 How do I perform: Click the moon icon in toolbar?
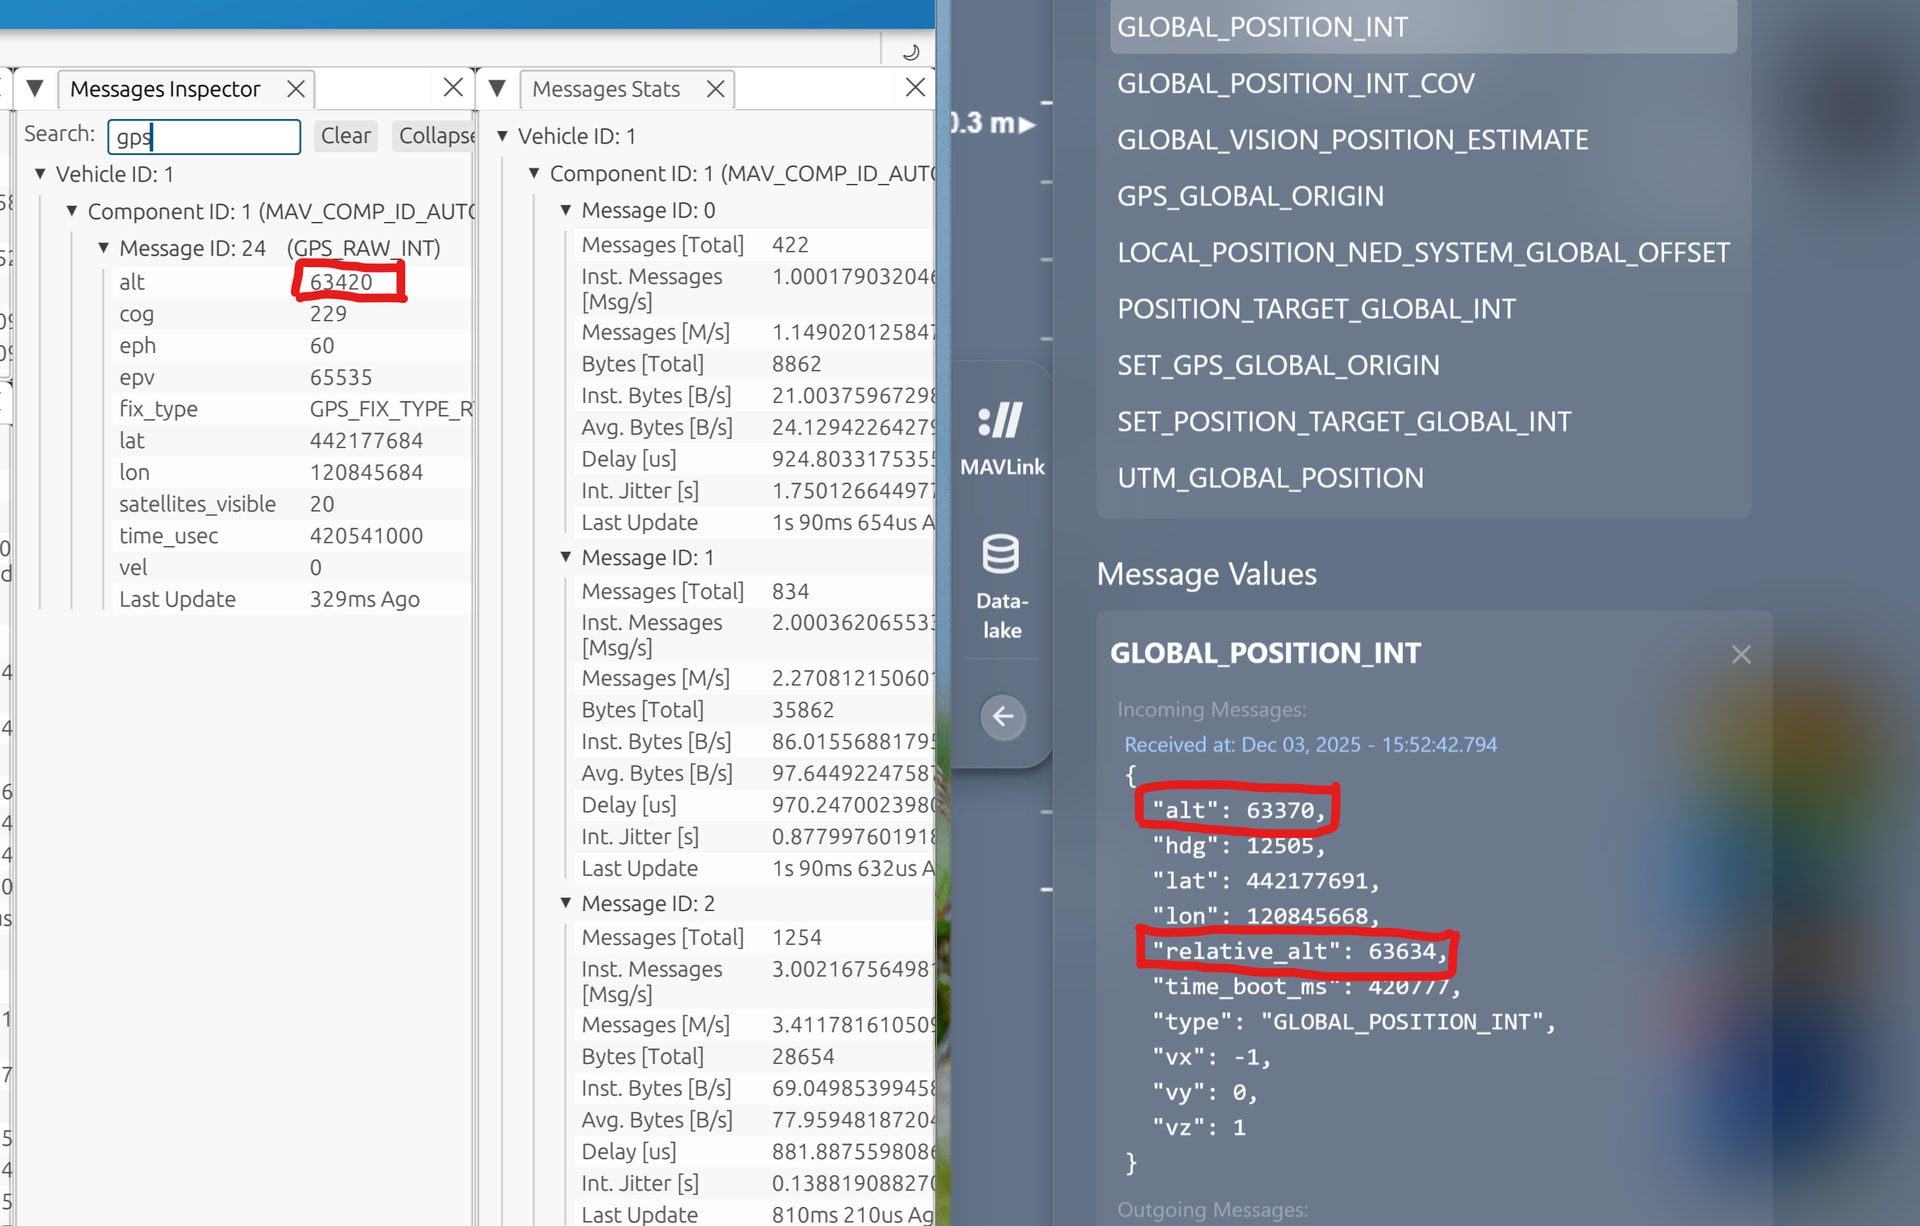[x=911, y=52]
